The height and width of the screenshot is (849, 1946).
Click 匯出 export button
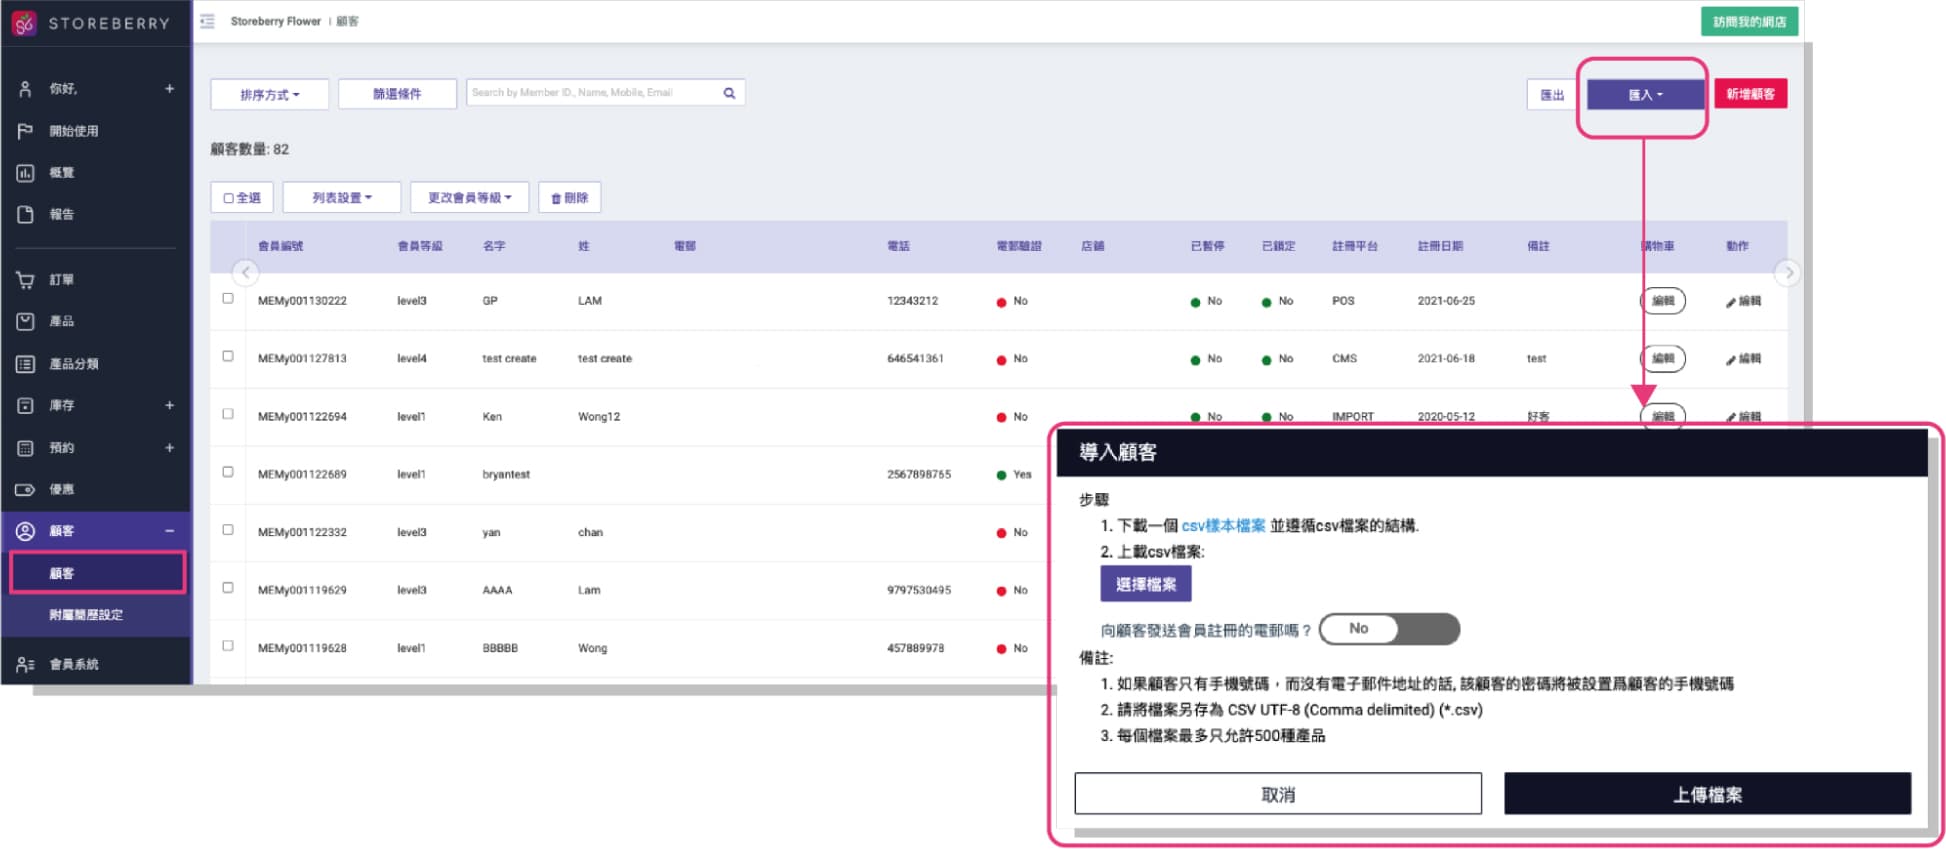coord(1552,94)
